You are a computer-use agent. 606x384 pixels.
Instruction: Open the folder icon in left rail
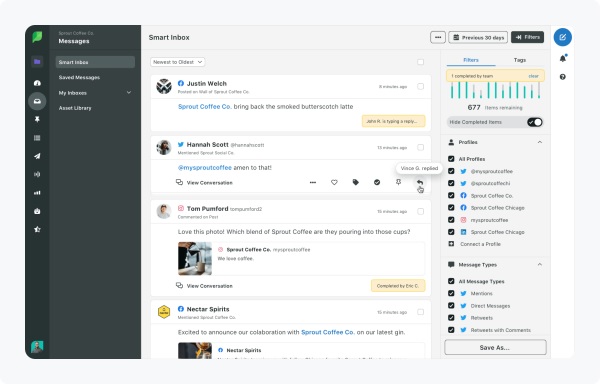point(37,61)
